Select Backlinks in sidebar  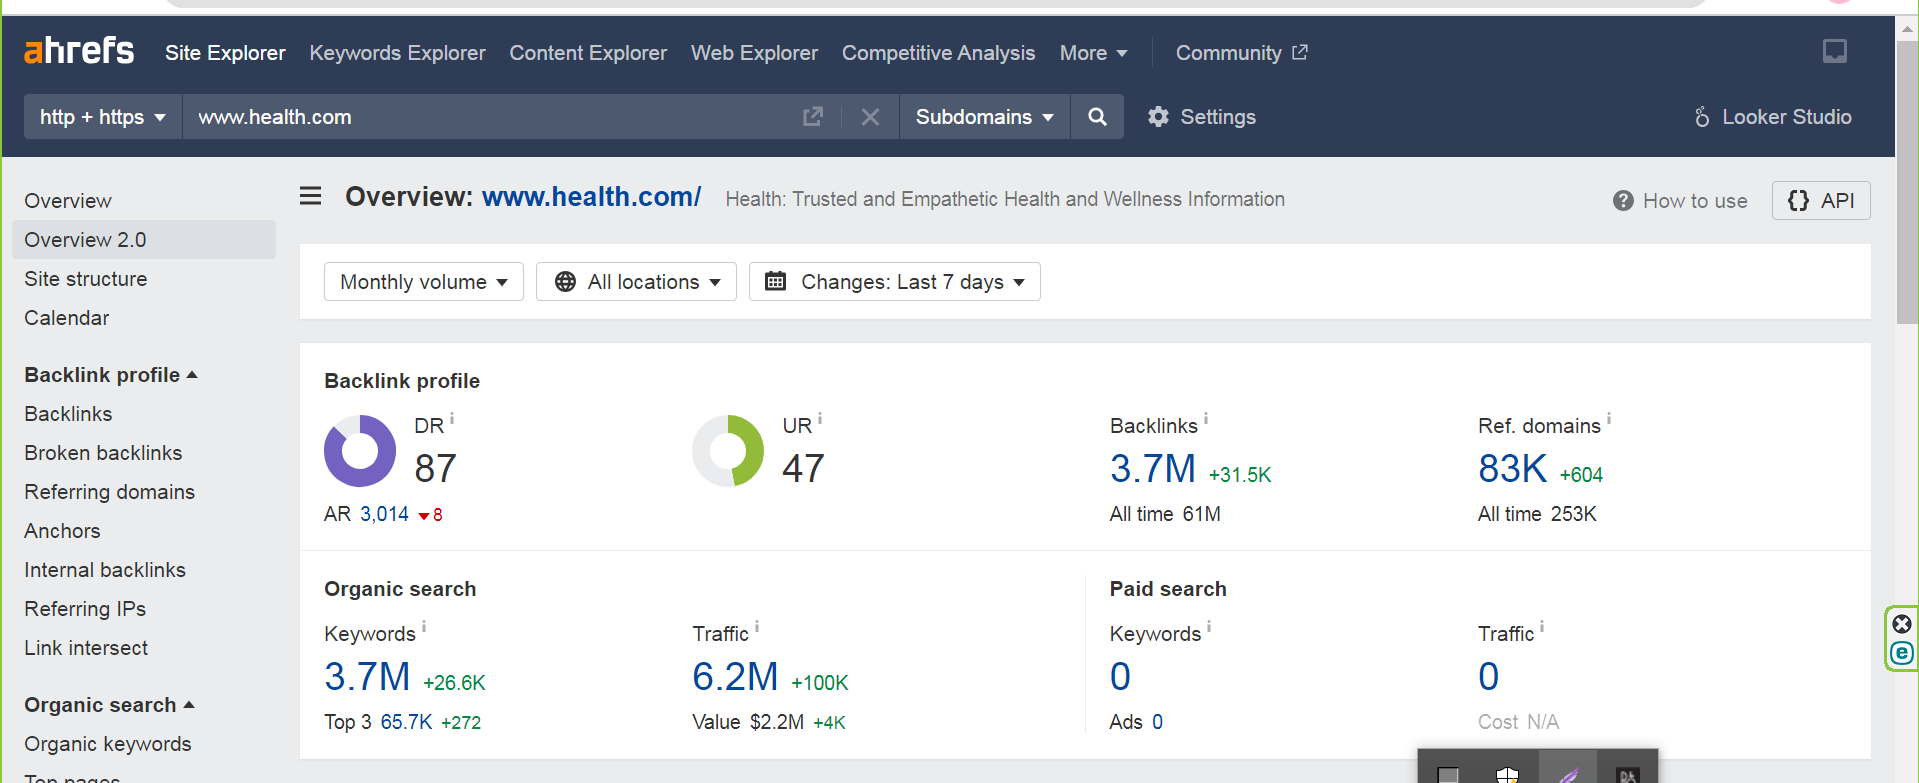[x=68, y=414]
